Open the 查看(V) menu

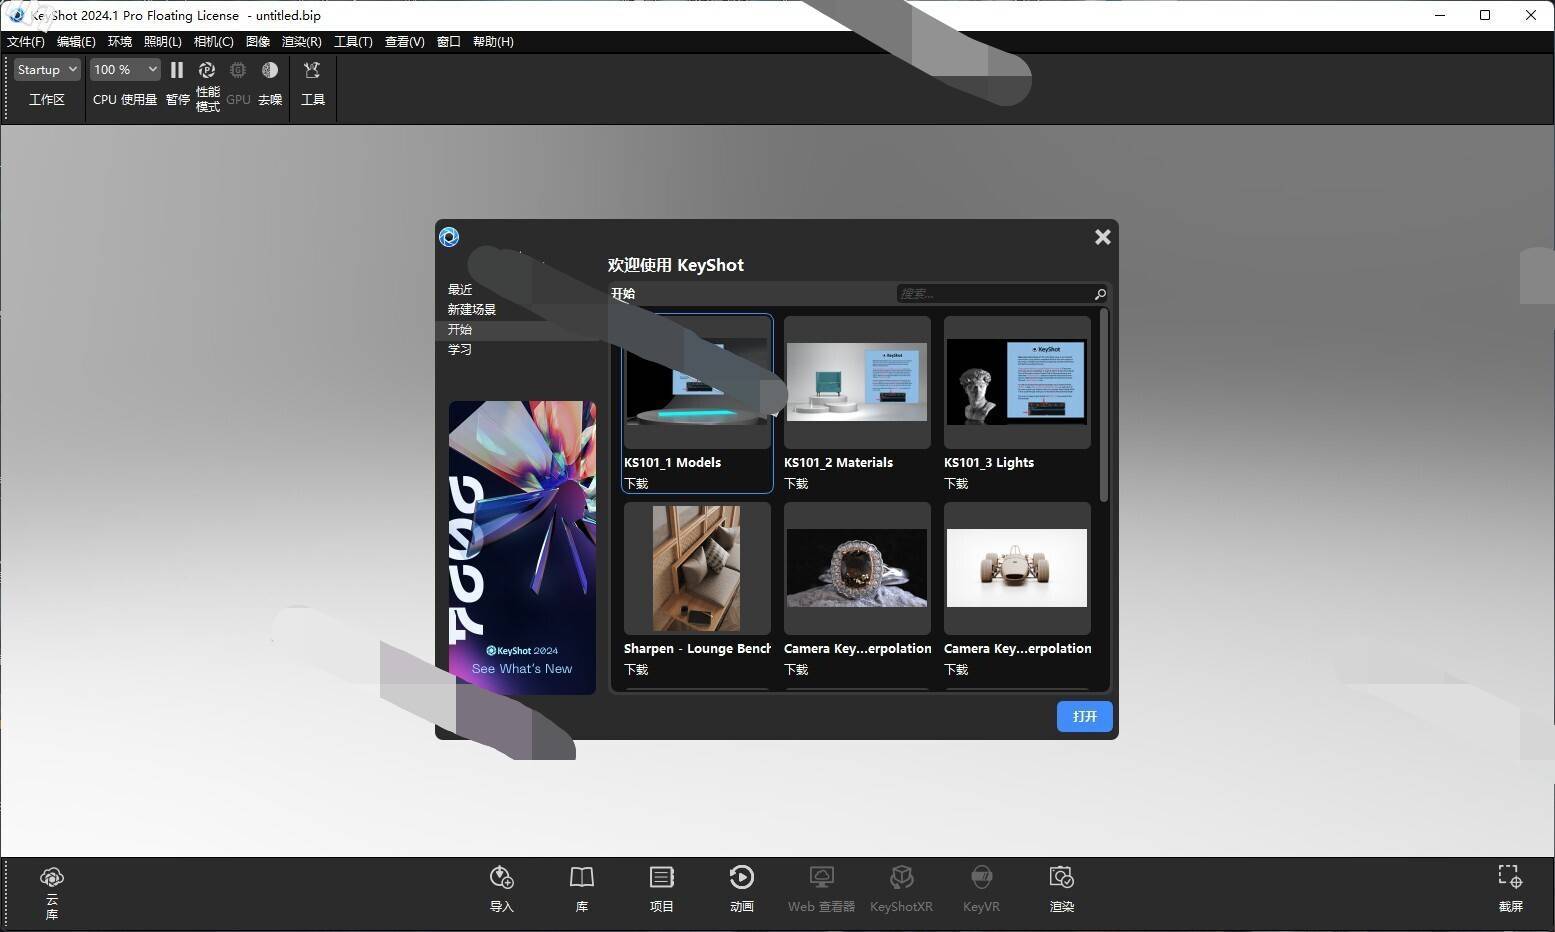click(x=404, y=42)
